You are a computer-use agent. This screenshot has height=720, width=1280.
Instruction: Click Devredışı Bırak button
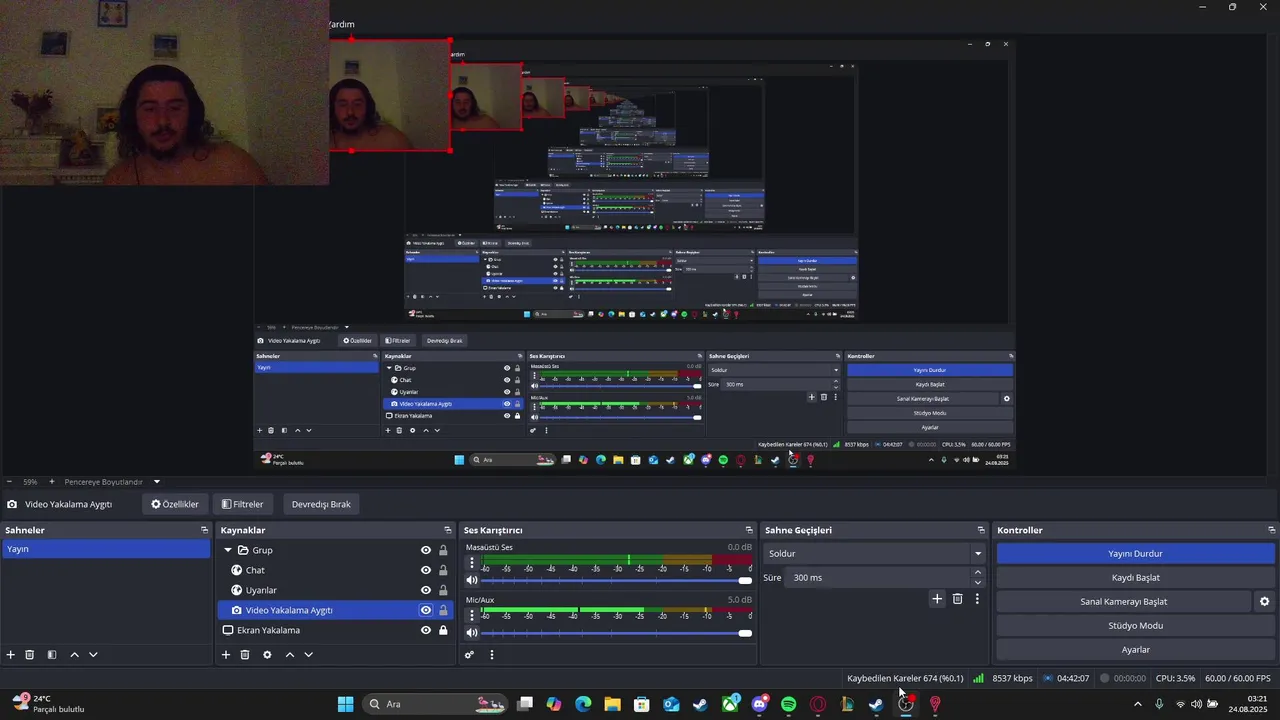pyautogui.click(x=321, y=504)
